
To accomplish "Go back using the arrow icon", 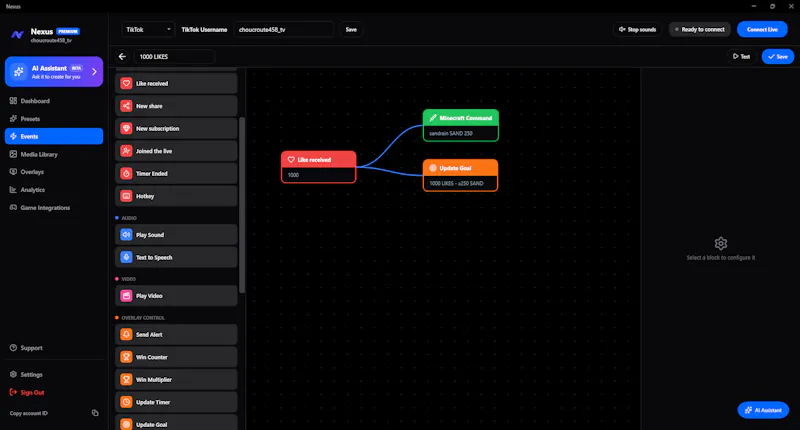I will (x=122, y=57).
